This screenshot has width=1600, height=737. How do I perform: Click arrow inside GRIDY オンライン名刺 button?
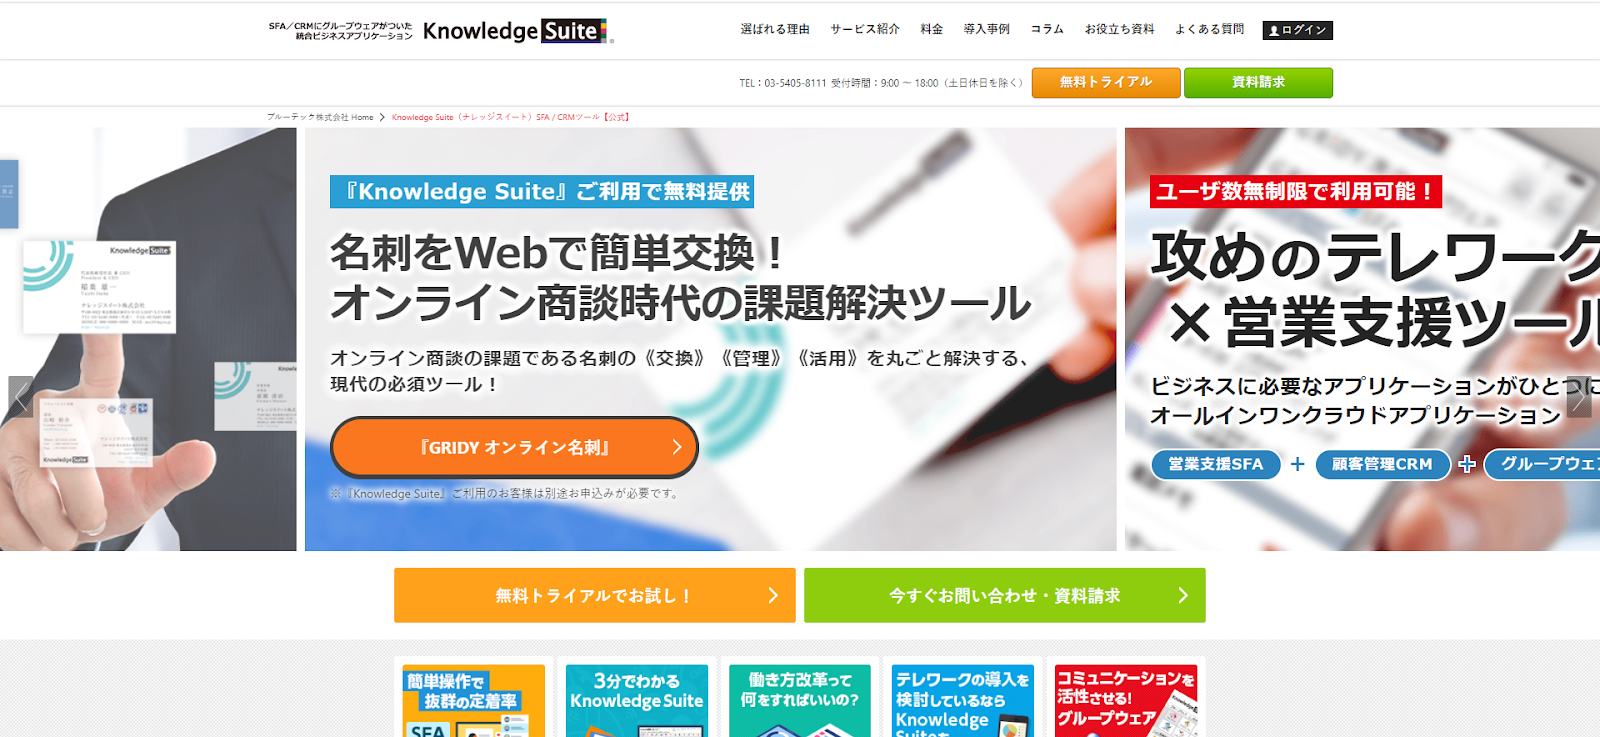coord(676,447)
